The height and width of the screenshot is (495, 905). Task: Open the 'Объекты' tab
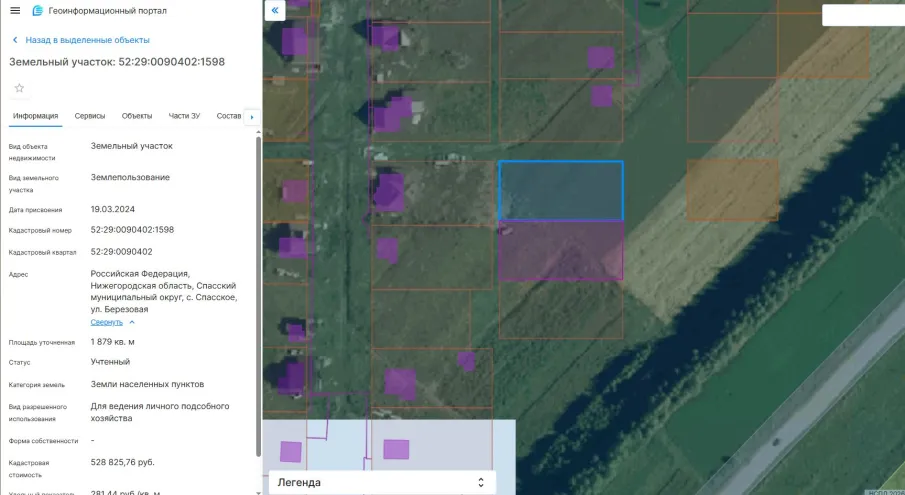[x=137, y=116]
